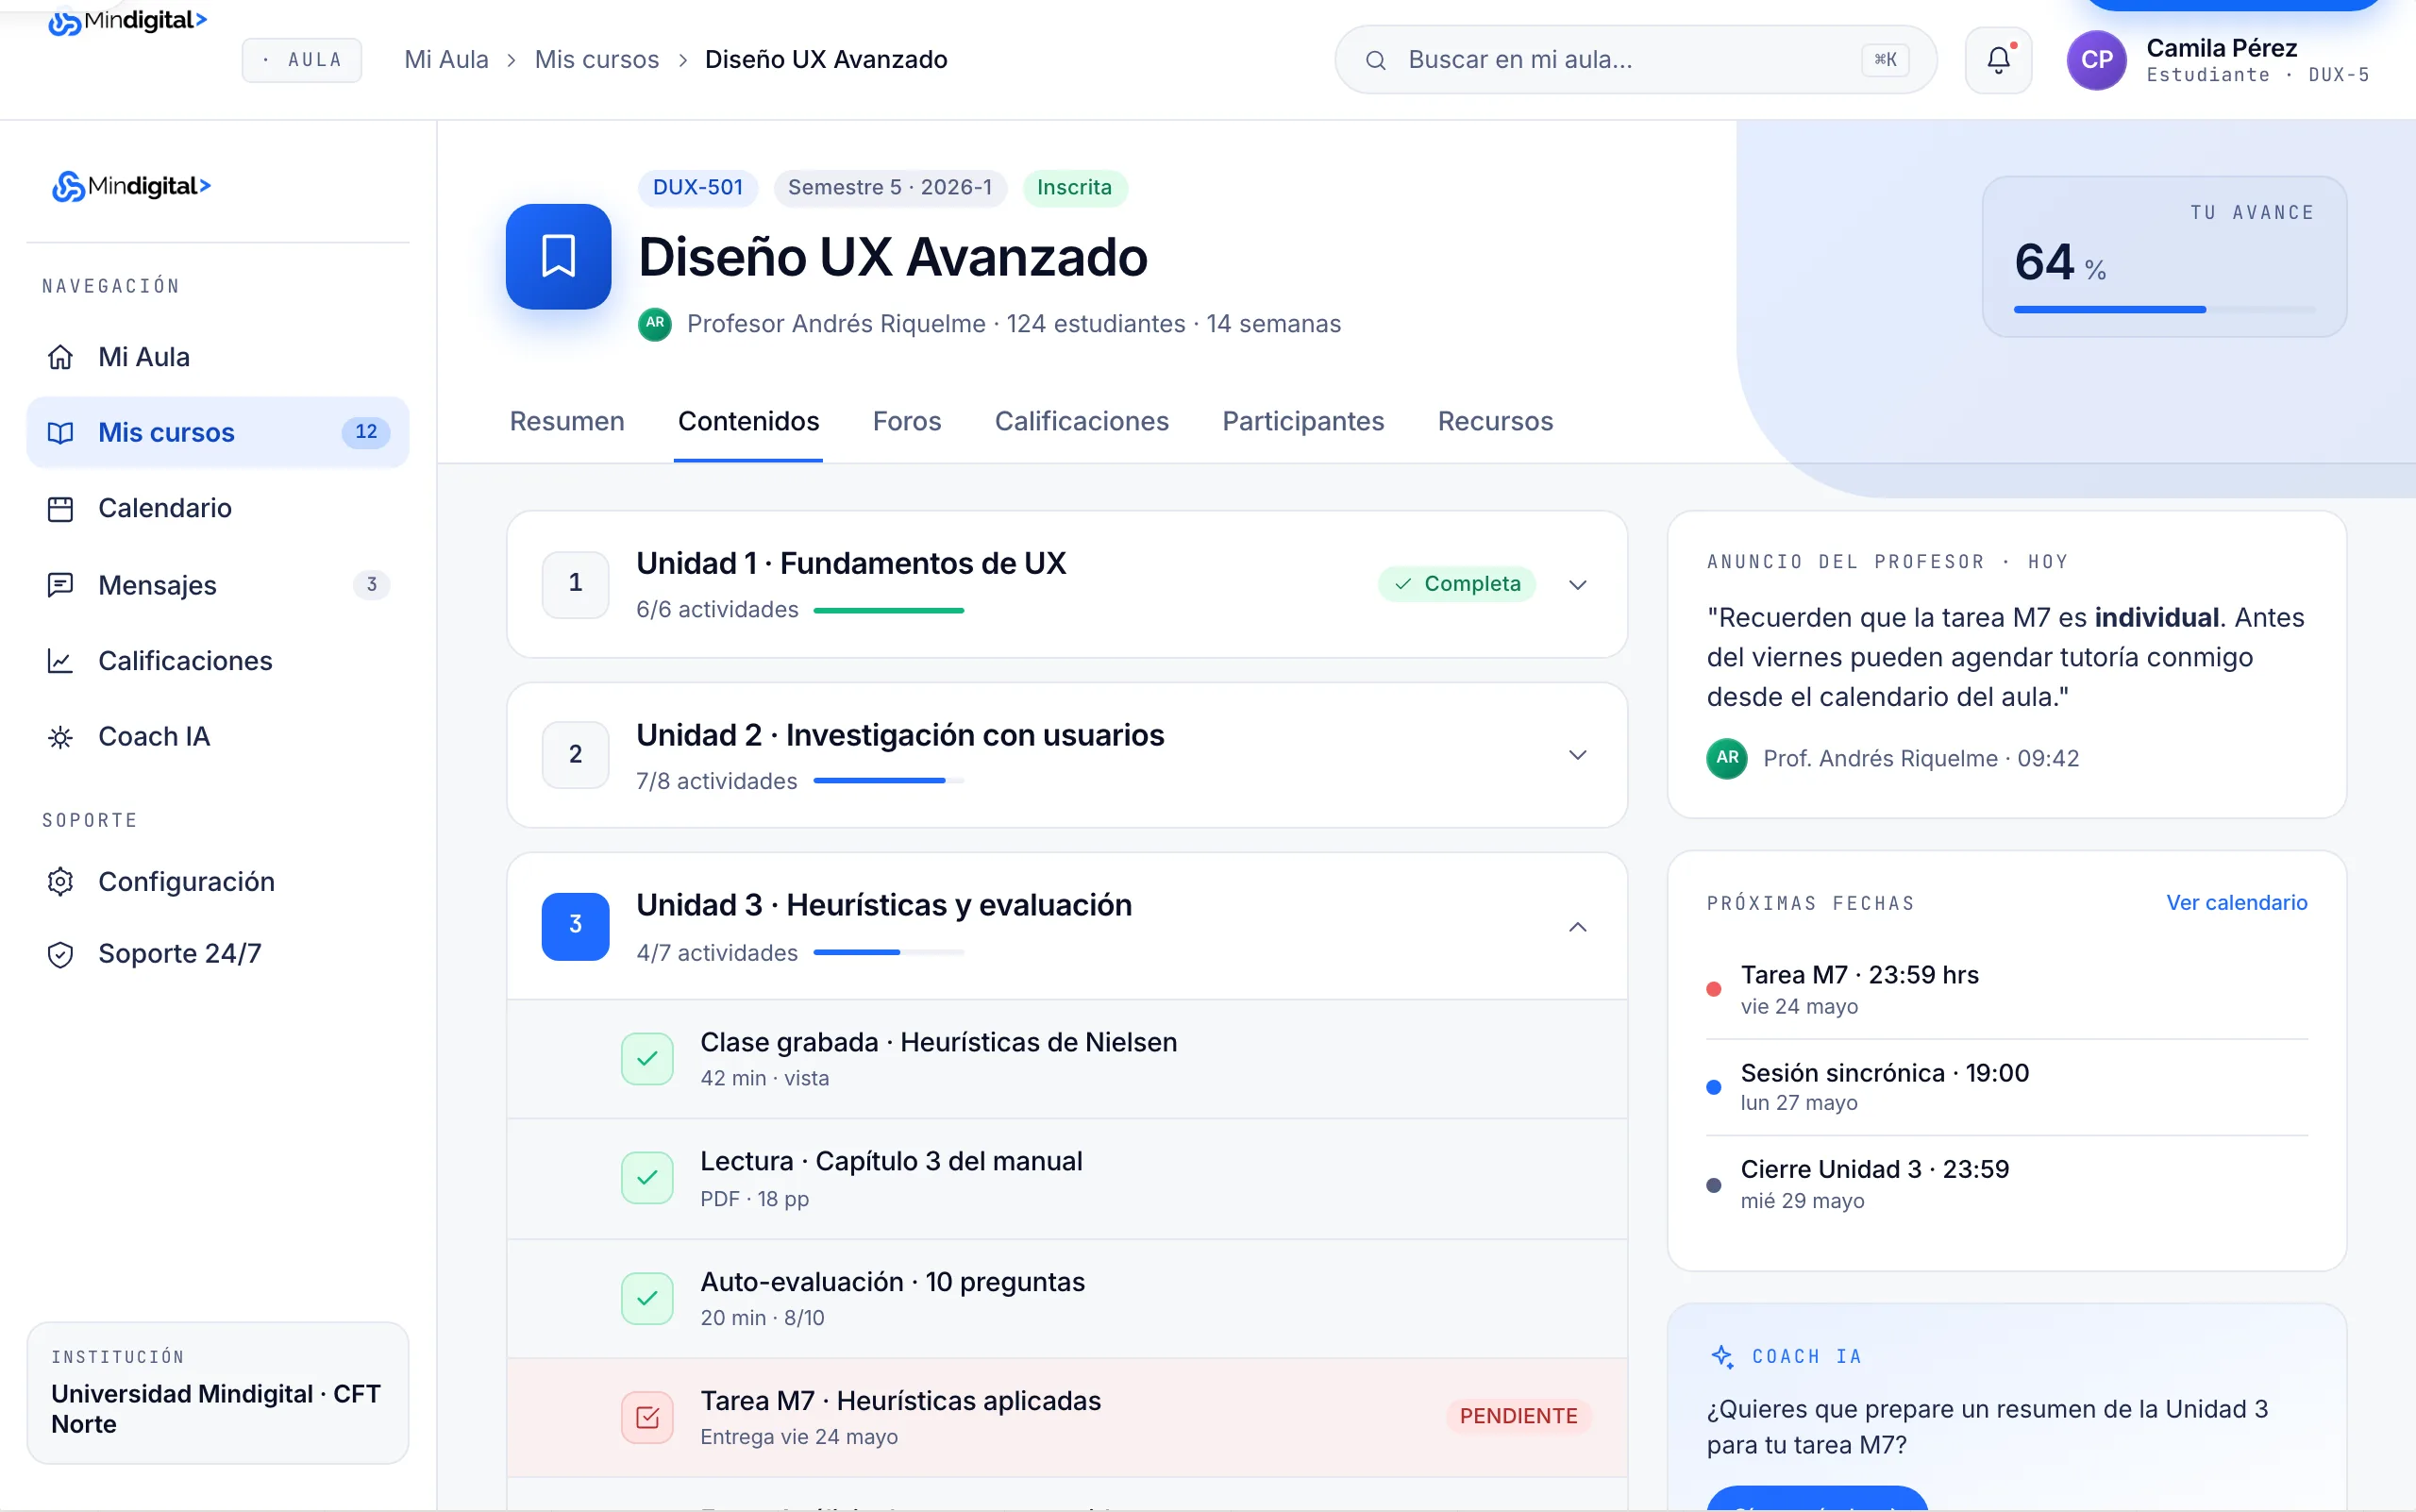Collapse Unidad 3 Heurísticas y evaluación chevron

1577,927
